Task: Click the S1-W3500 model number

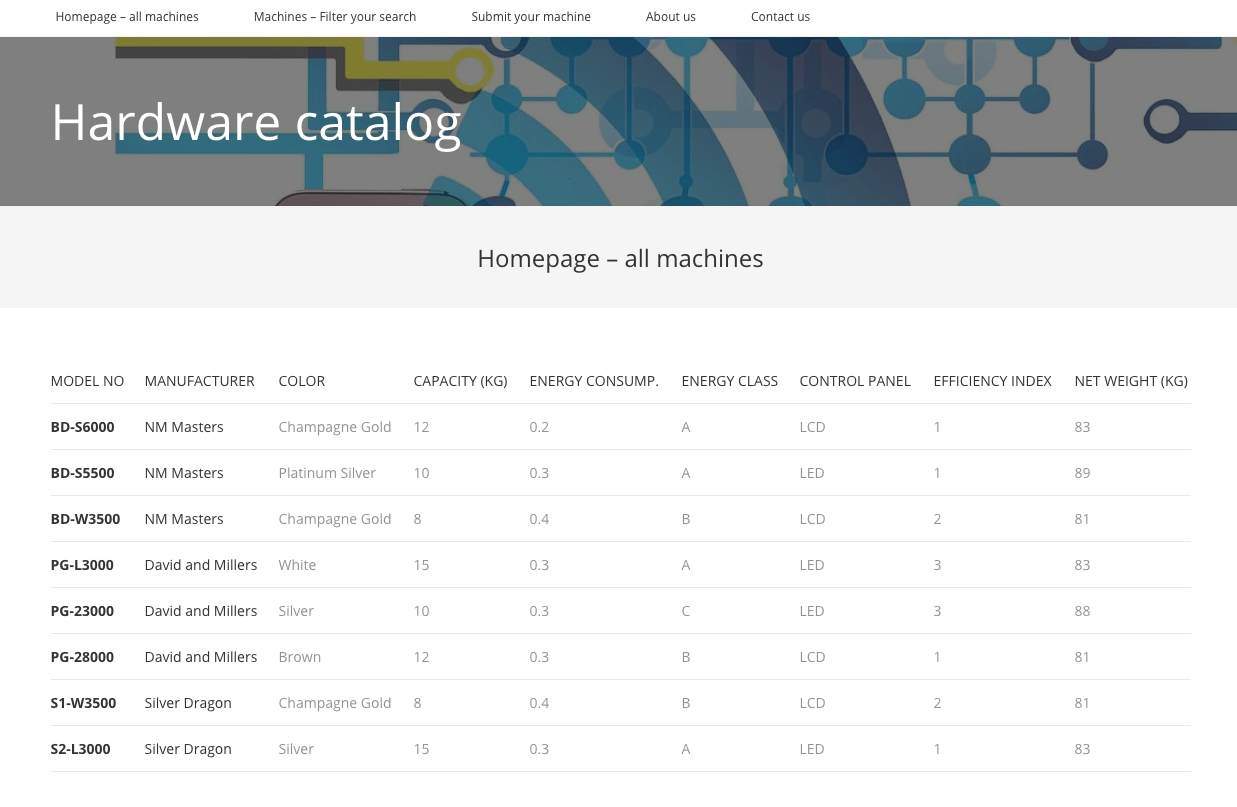Action: 83,702
